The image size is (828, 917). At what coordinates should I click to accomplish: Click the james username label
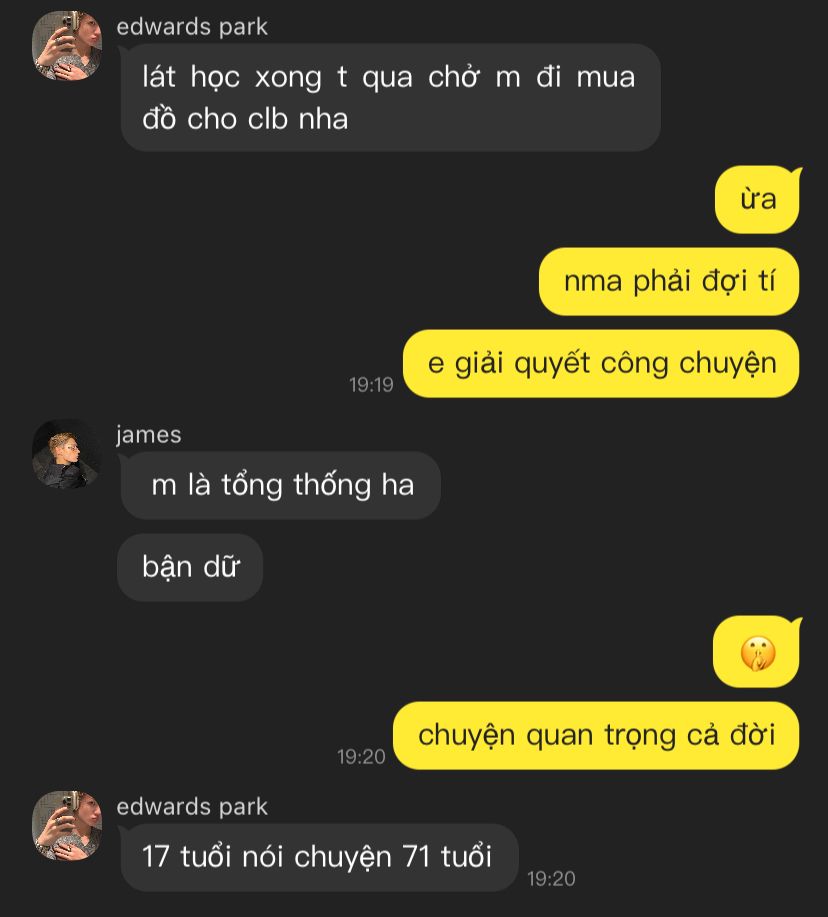(x=149, y=435)
